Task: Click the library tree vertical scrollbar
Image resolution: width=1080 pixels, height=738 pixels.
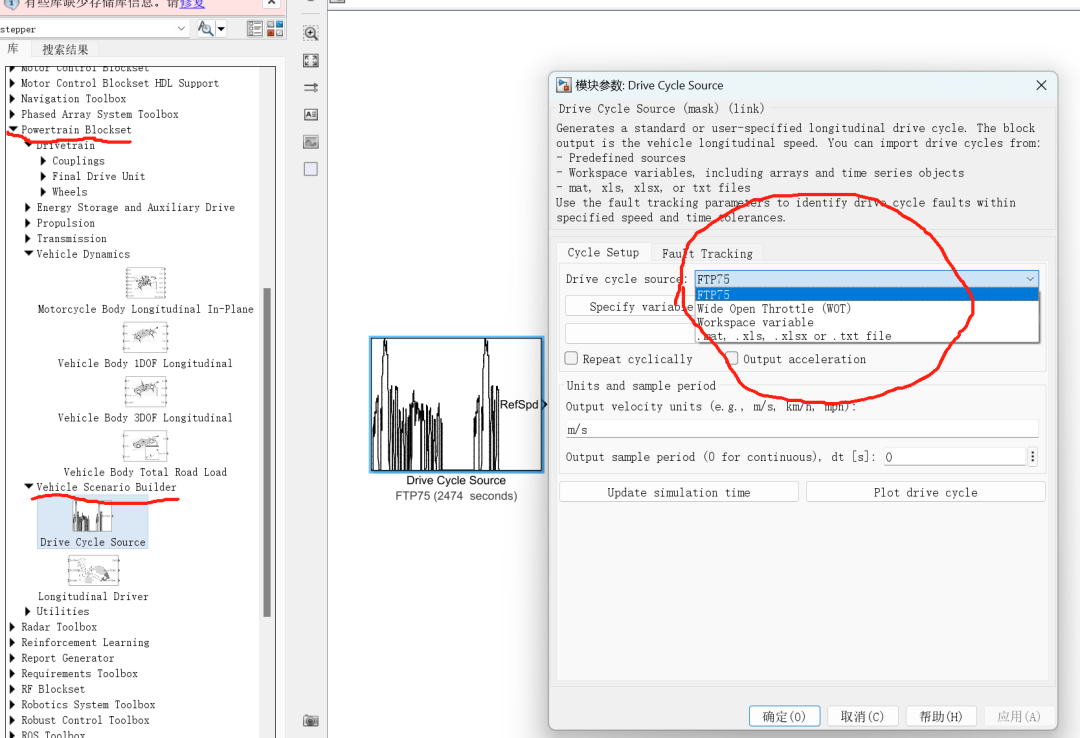Action: click(x=267, y=451)
